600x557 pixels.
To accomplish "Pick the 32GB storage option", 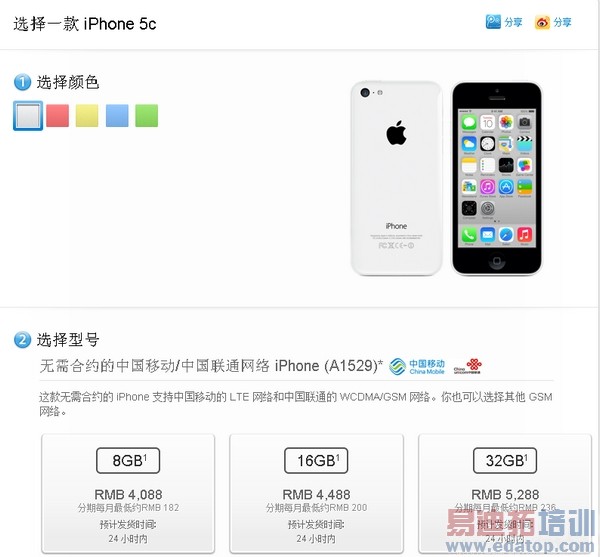I will pyautogui.click(x=505, y=461).
